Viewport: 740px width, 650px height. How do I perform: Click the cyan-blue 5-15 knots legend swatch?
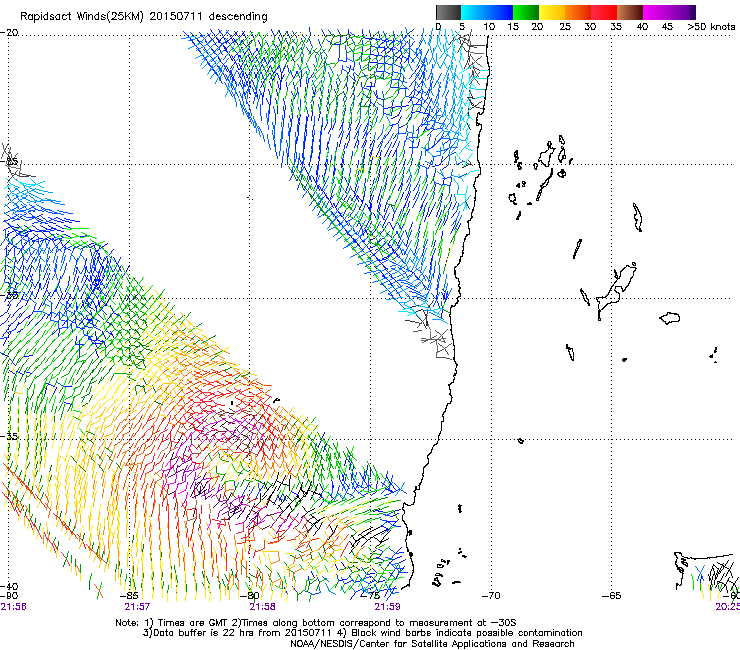click(487, 12)
